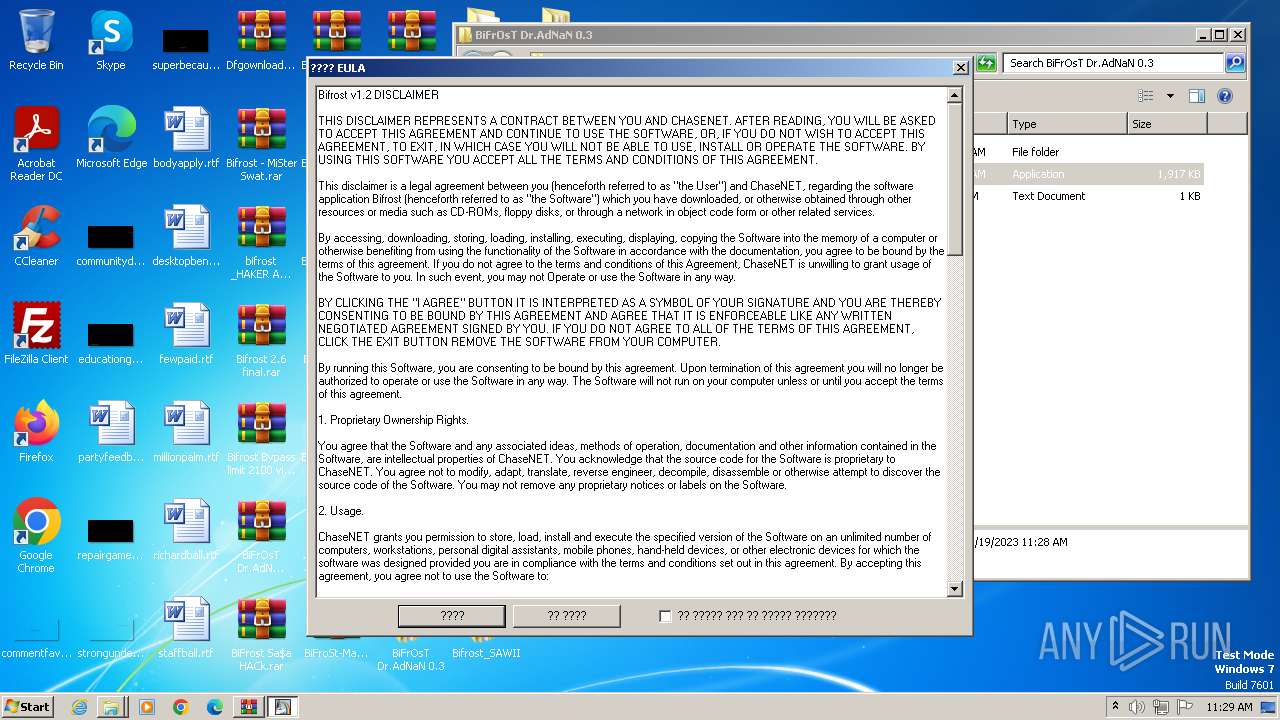Viewport: 1280px width, 720px height.
Task: Click the volume tray icon
Action: [x=1137, y=706]
